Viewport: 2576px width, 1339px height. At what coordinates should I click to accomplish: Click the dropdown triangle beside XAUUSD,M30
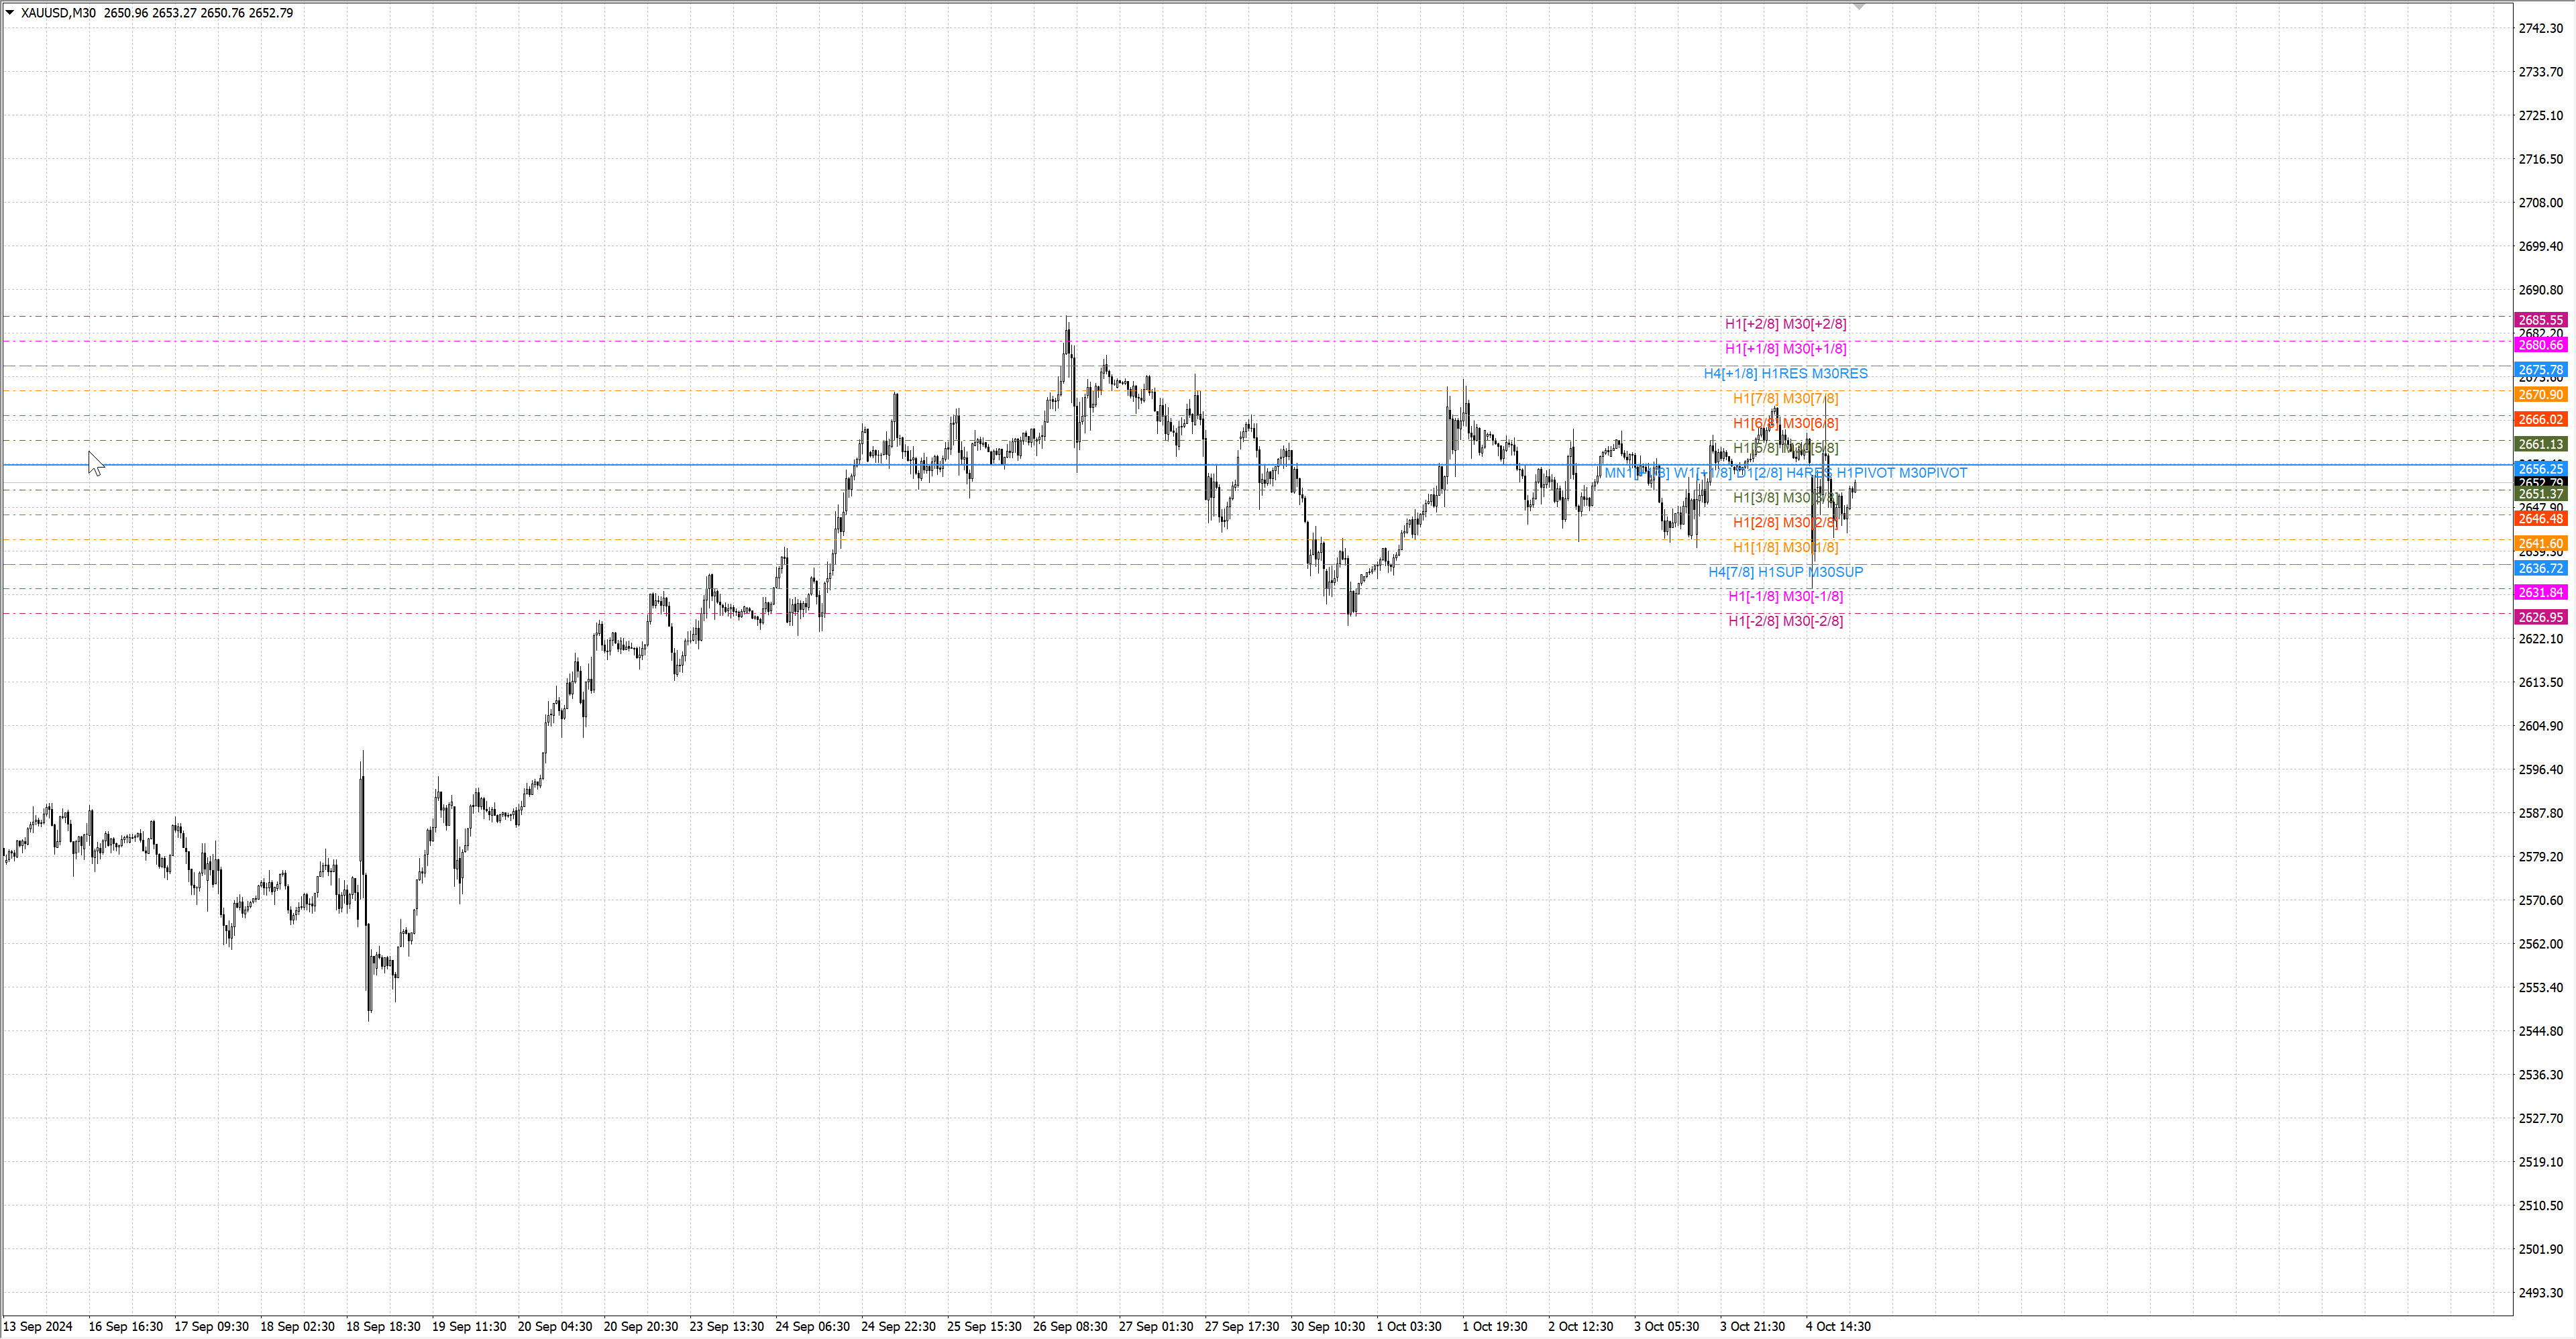click(x=10, y=13)
